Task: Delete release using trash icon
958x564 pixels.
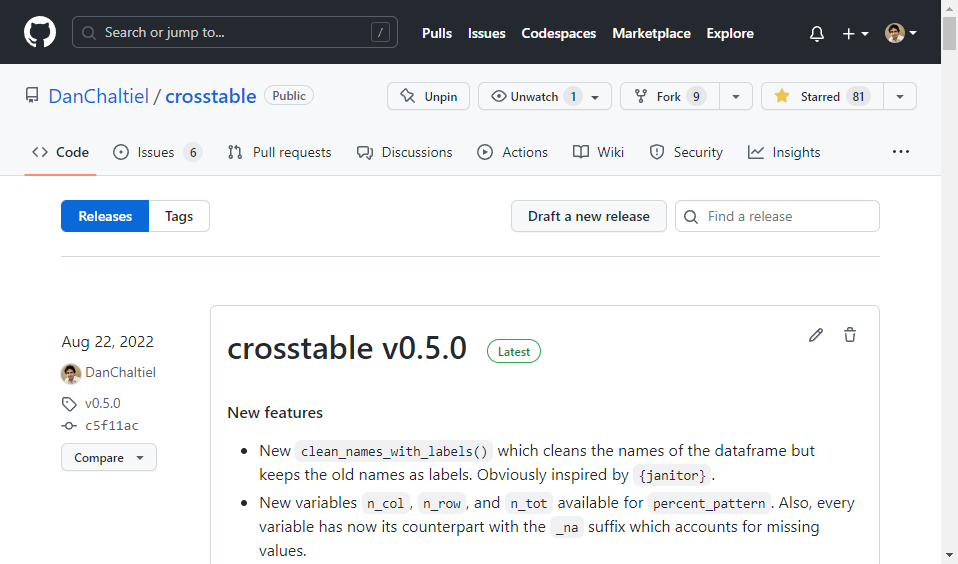Action: pos(850,335)
